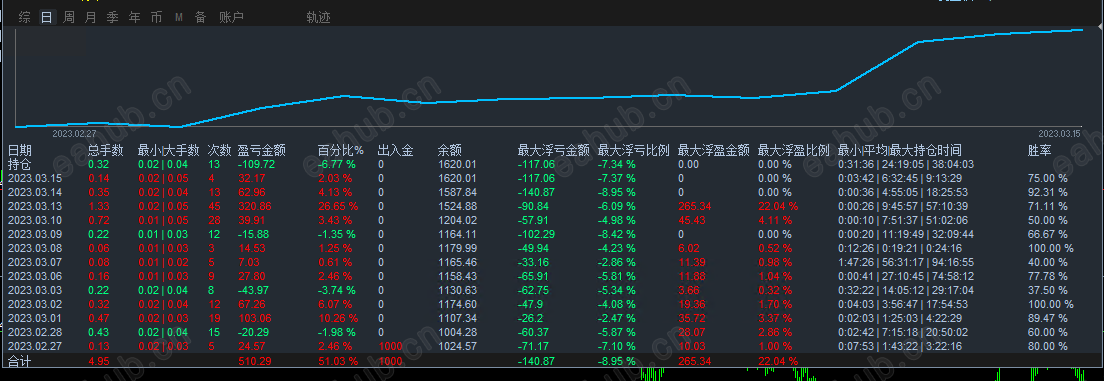Select the 2023.02.28 date row
Viewport: 1104px width, 381px height.
(35, 332)
